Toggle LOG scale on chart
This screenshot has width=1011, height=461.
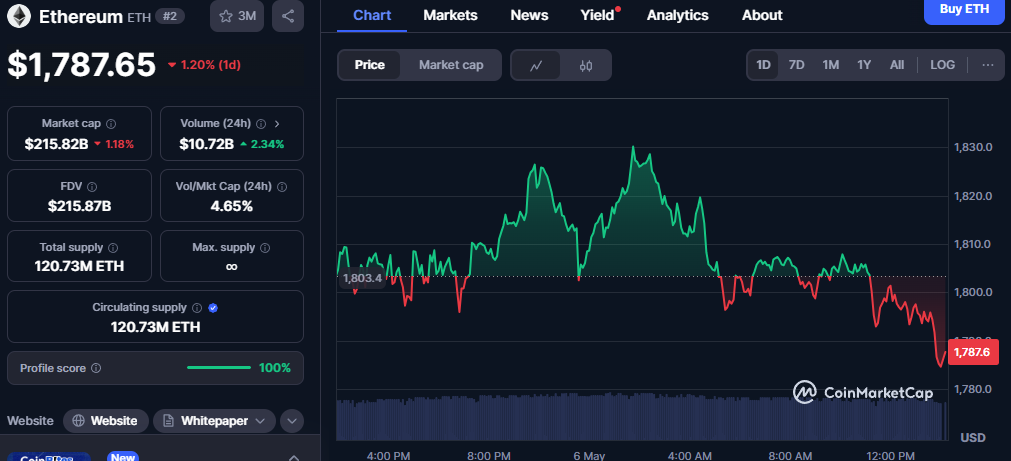pyautogui.click(x=943, y=65)
